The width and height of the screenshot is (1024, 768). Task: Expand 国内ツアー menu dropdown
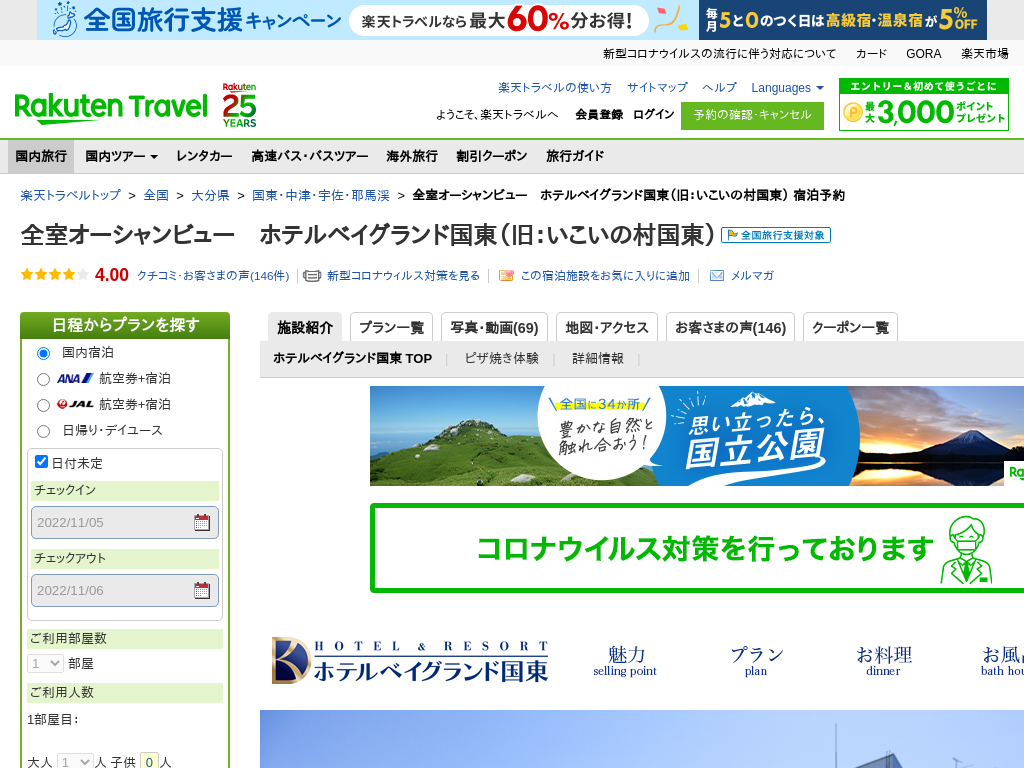click(121, 156)
